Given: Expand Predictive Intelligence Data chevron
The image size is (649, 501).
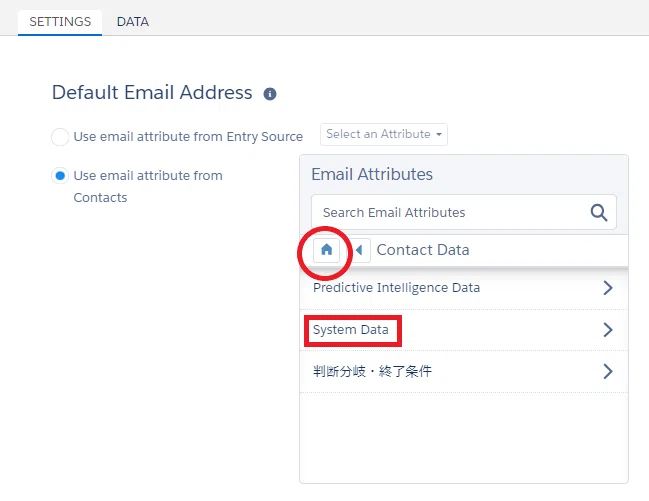Looking at the screenshot, I should tap(608, 288).
